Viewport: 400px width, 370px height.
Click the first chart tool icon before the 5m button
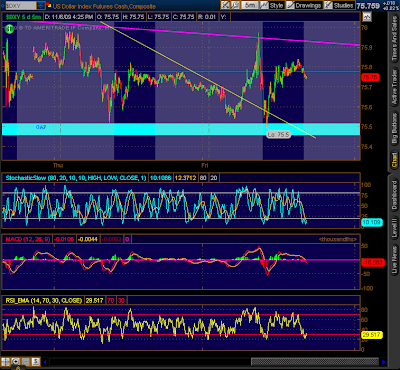click(x=225, y=5)
